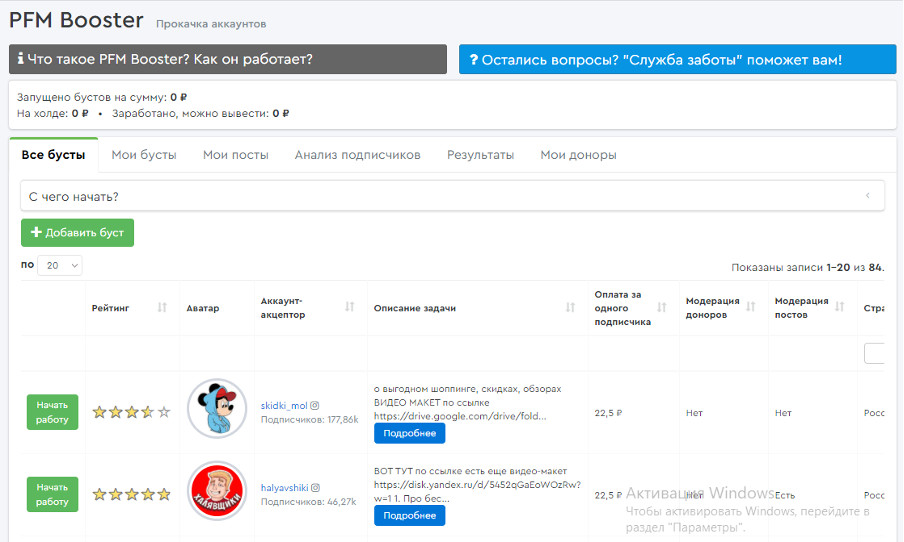Open the halyavshiki account link
The image size is (904, 542).
(x=284, y=488)
